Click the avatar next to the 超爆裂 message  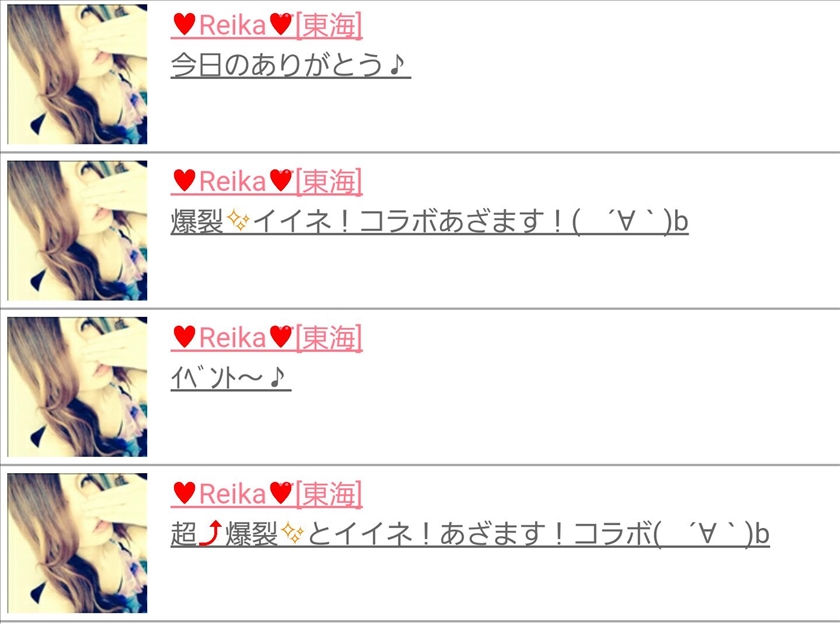click(77, 543)
